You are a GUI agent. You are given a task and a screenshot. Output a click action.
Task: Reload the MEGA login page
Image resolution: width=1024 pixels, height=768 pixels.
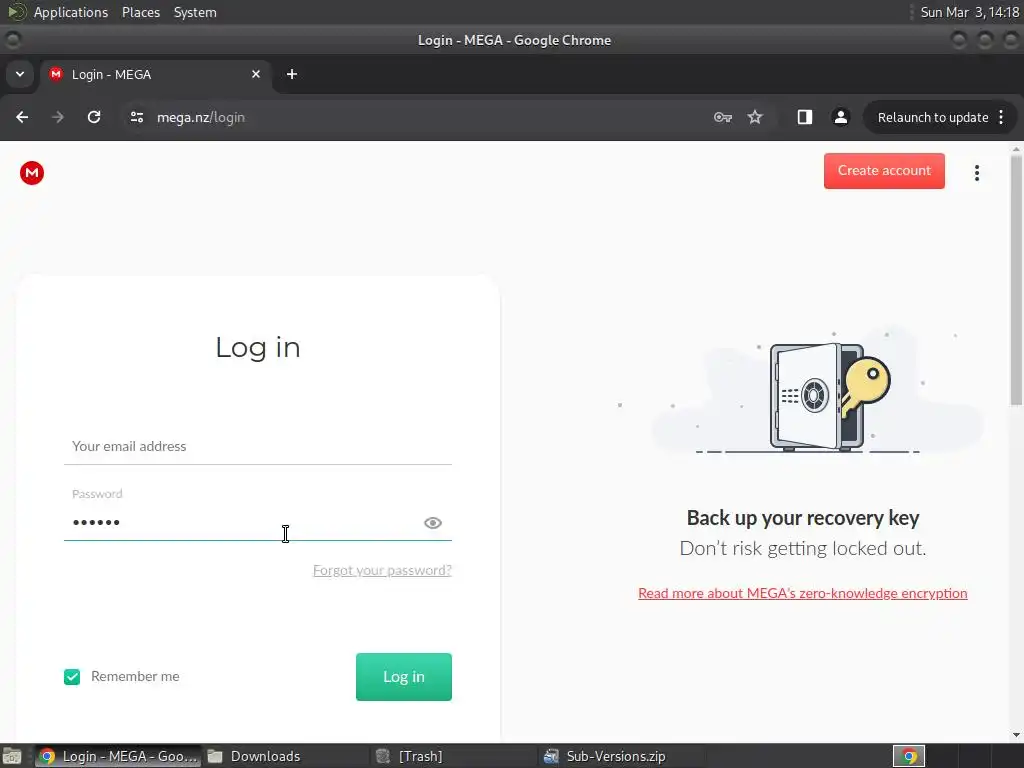tap(94, 117)
